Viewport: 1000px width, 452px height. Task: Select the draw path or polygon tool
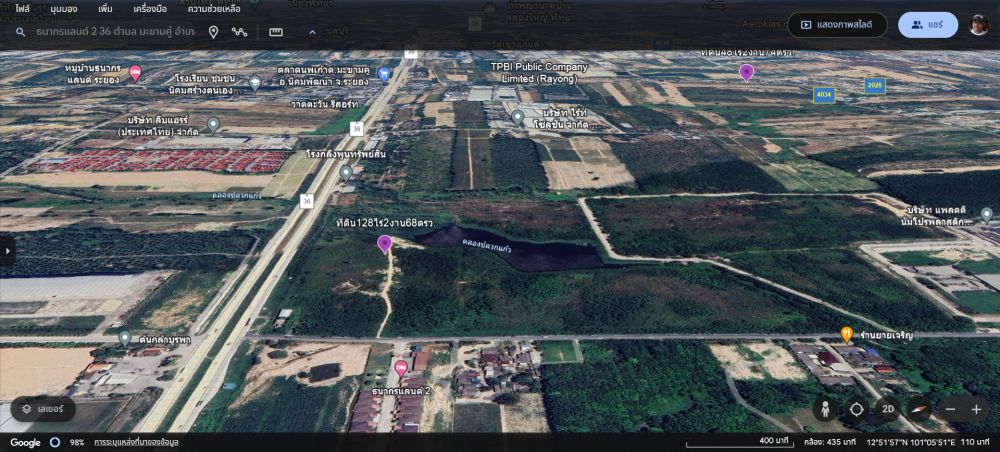coord(240,32)
